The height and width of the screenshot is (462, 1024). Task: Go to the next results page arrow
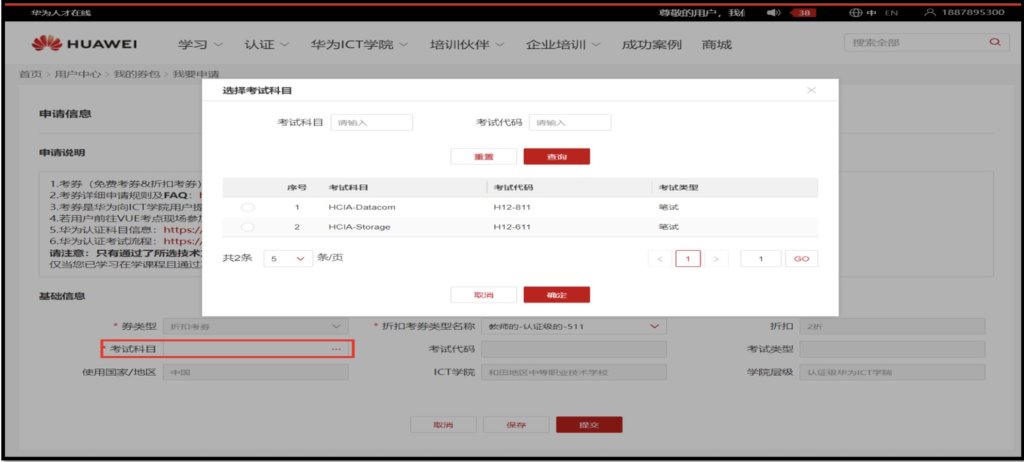point(715,259)
